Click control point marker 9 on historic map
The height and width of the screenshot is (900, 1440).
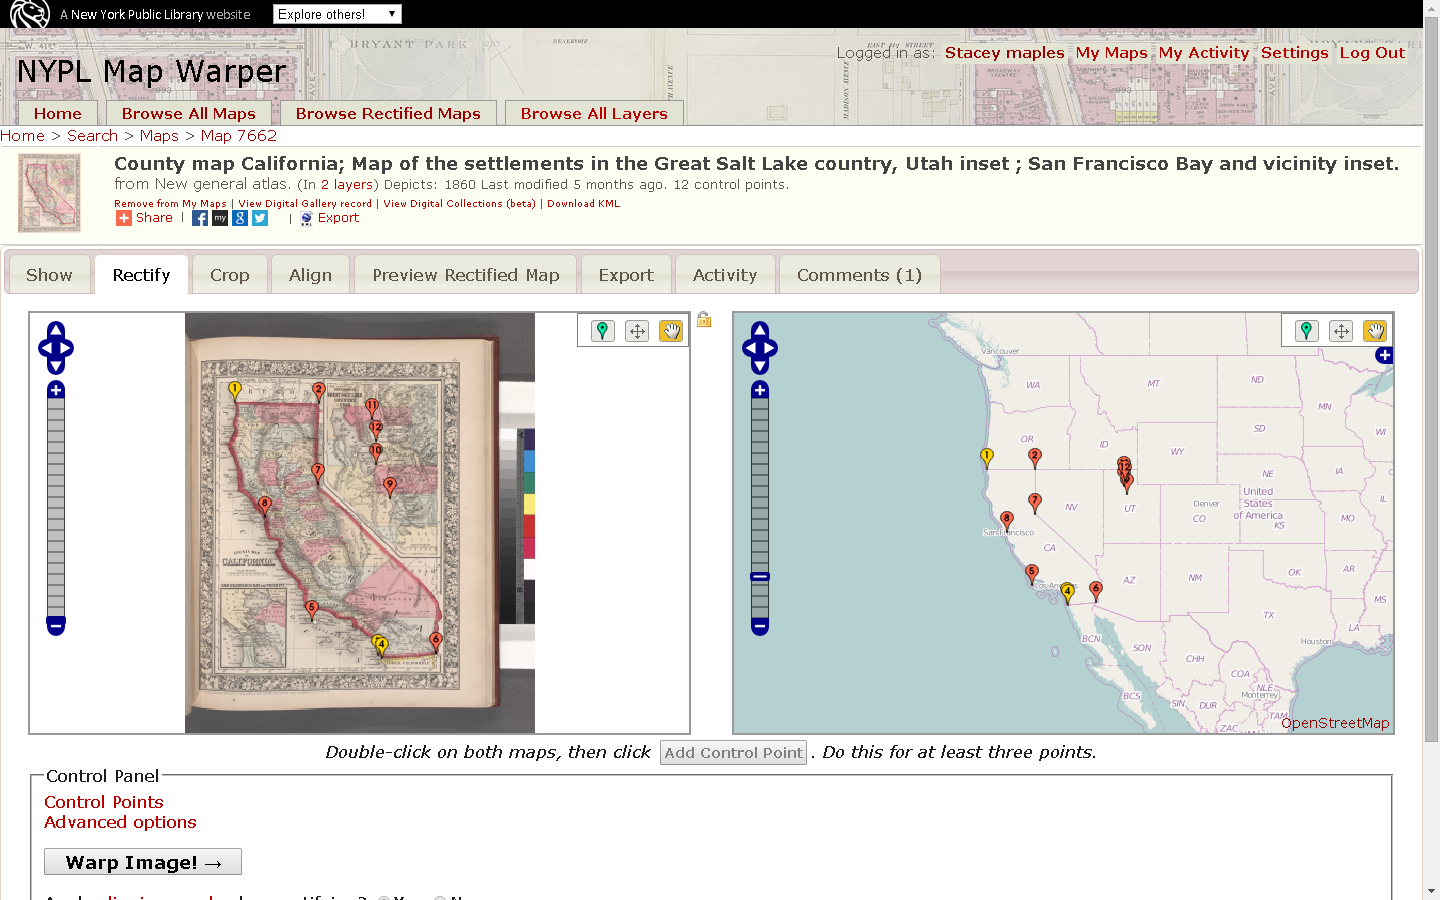tap(390, 486)
